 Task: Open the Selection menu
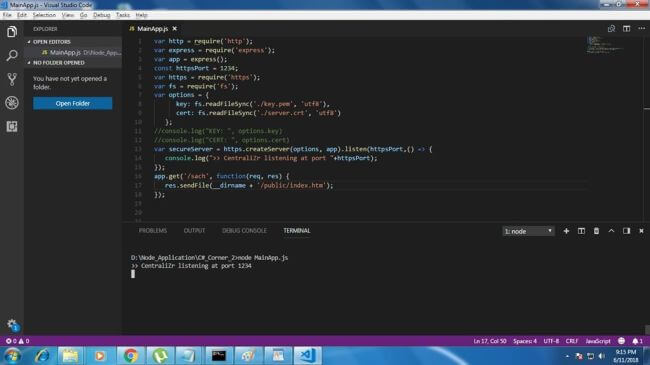pyautogui.click(x=44, y=15)
